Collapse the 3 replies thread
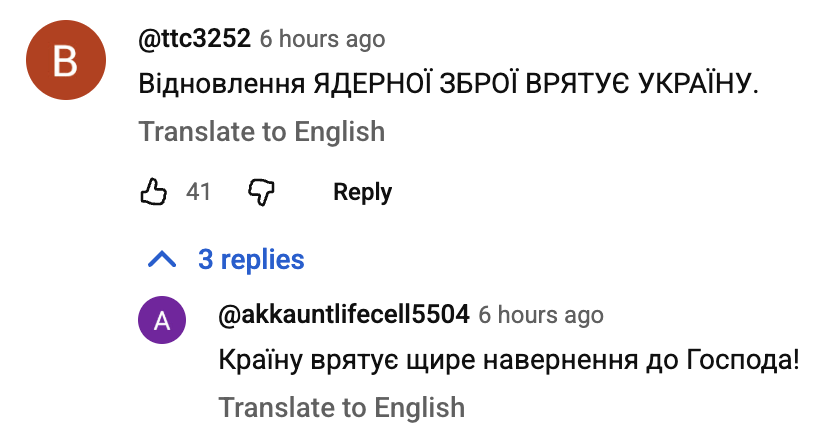Image resolution: width=824 pixels, height=442 pixels. pos(250,260)
